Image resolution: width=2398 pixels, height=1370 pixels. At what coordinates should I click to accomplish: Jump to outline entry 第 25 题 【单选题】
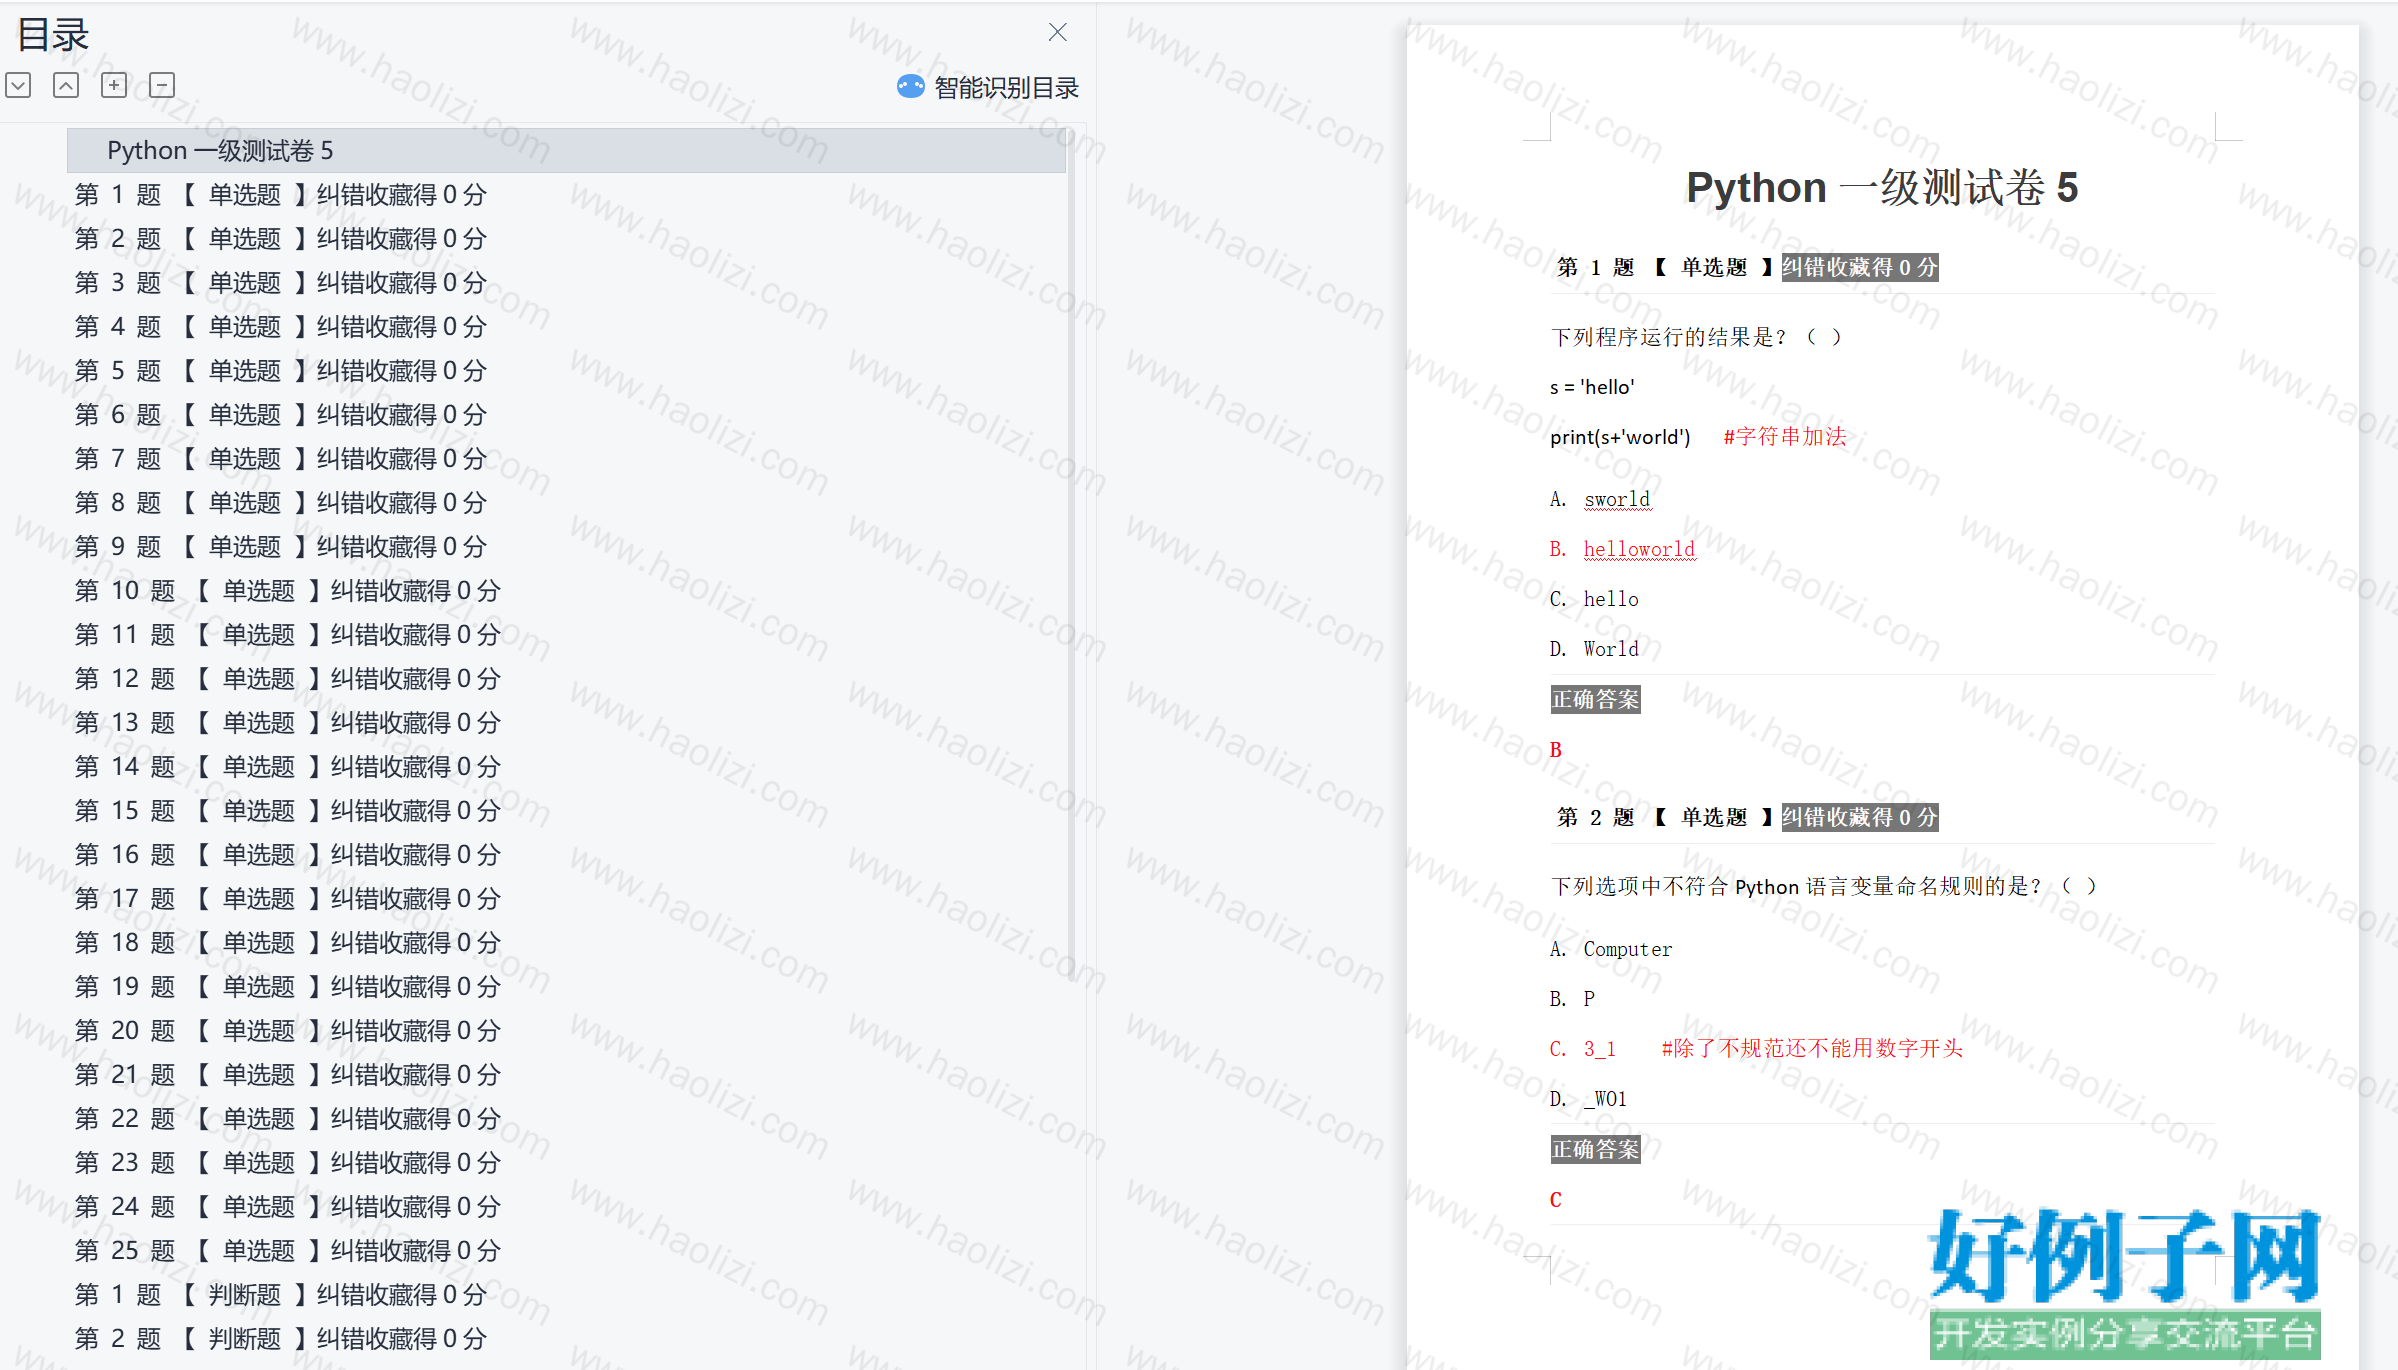[x=288, y=1251]
